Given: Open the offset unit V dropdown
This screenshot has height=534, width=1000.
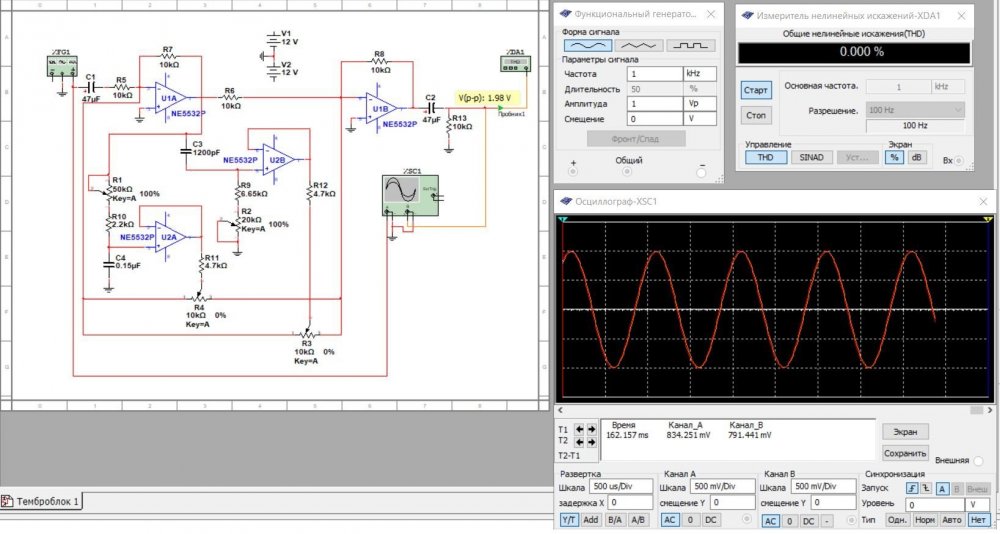Looking at the screenshot, I should (700, 119).
